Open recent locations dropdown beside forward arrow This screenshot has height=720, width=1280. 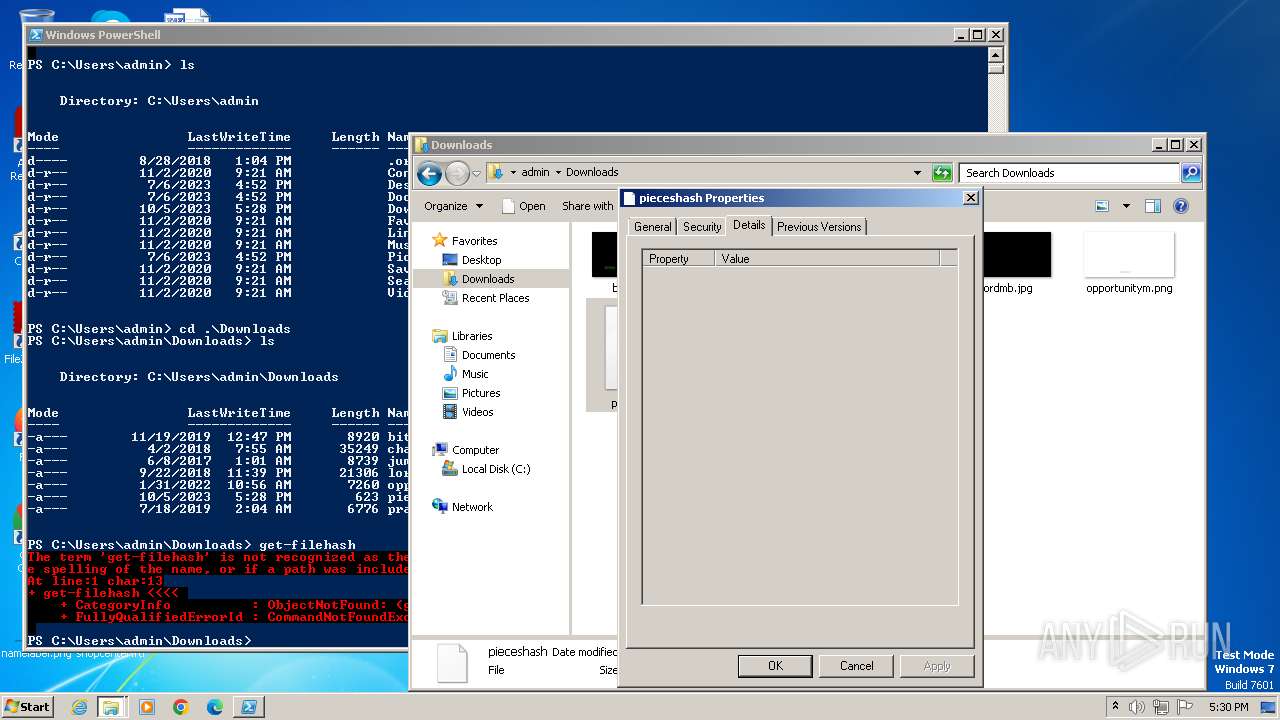click(476, 173)
